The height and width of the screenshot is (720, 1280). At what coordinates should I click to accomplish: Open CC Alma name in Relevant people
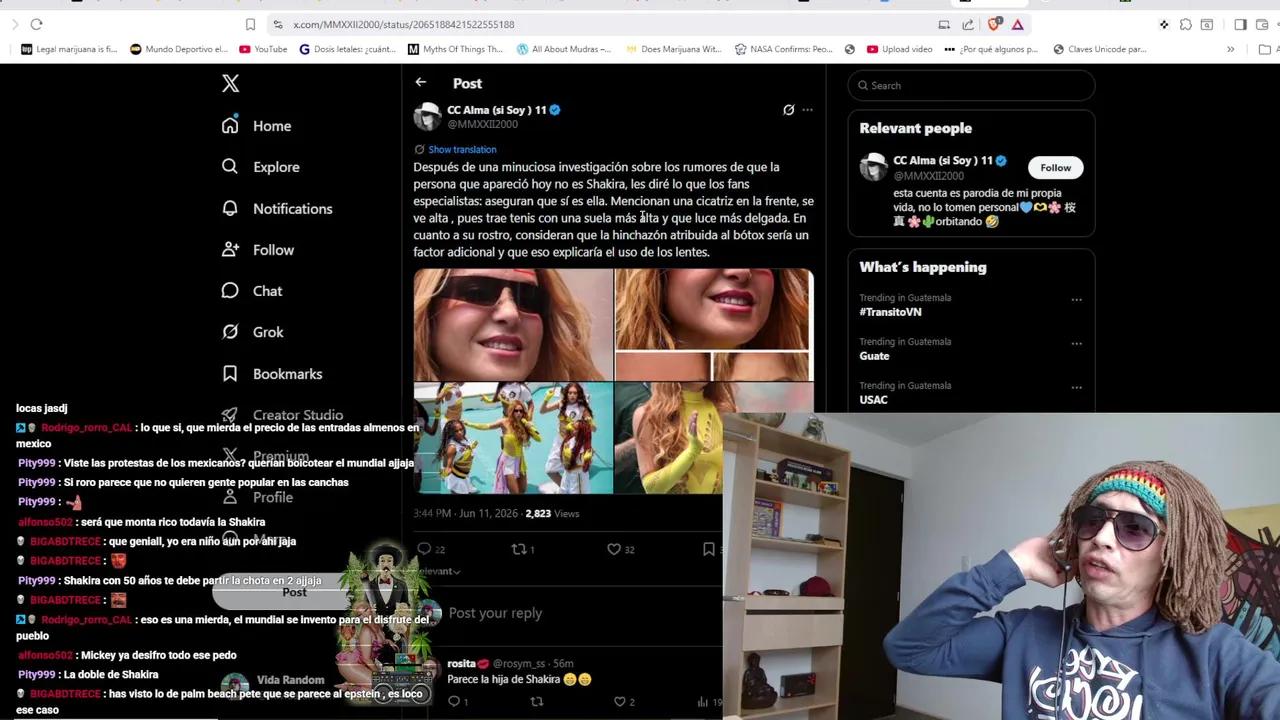[942, 160]
